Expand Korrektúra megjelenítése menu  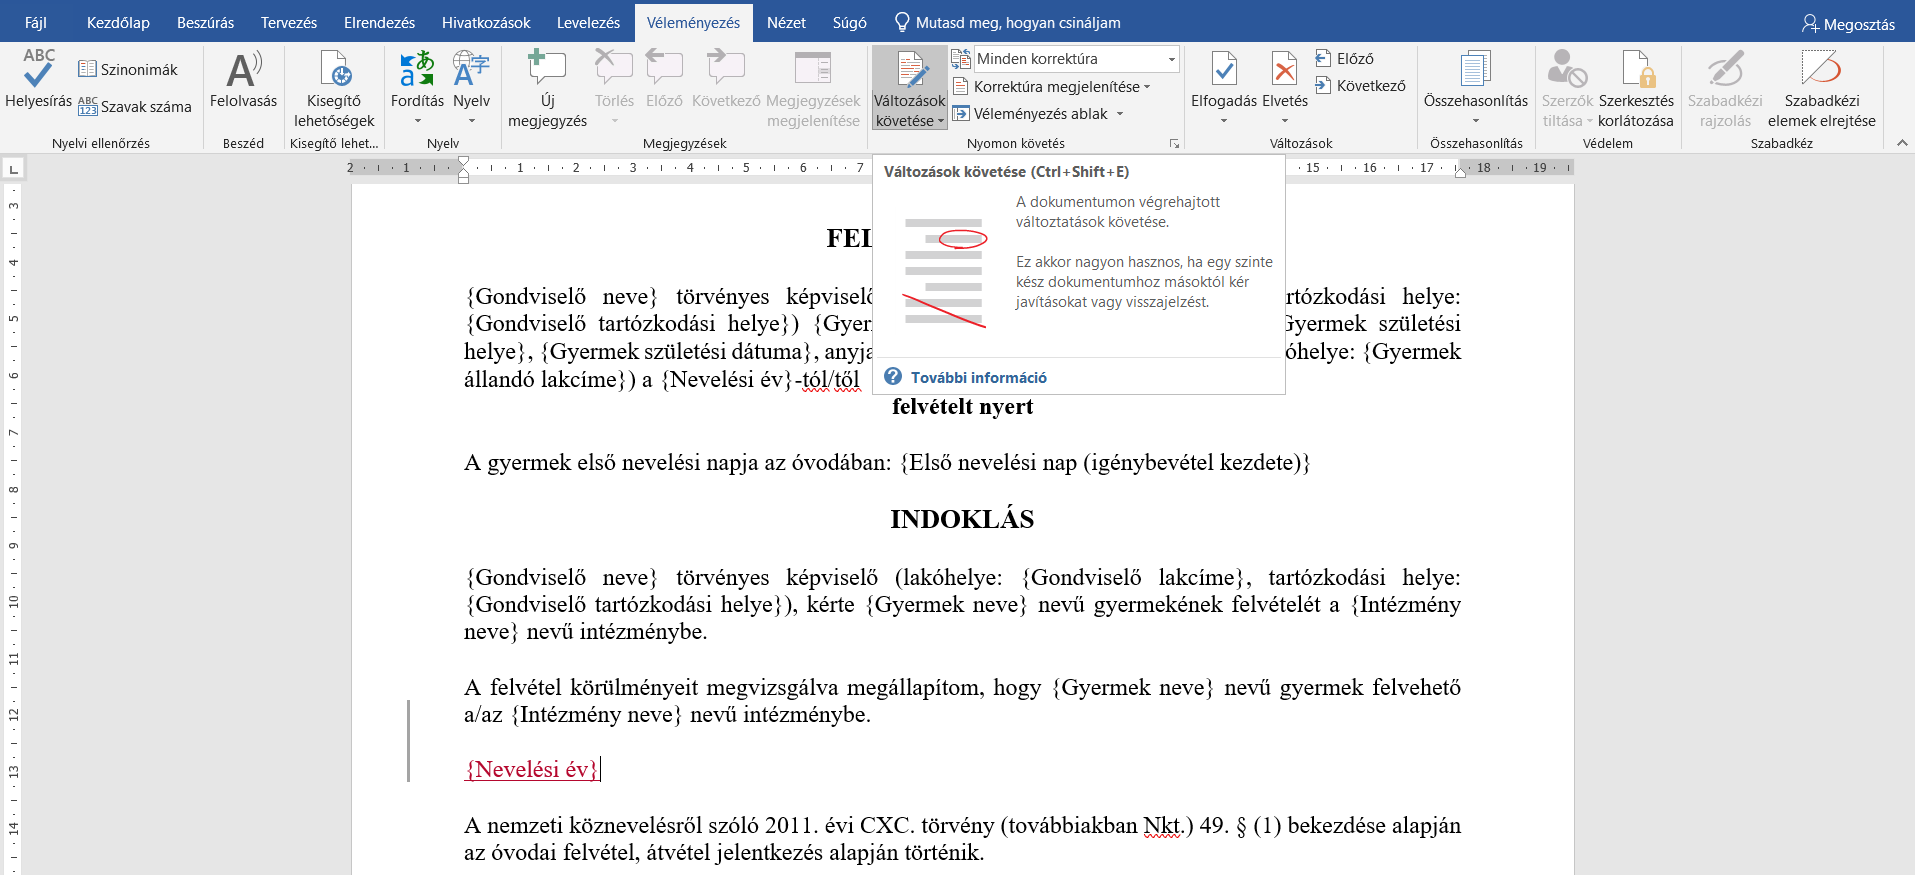coord(1051,87)
